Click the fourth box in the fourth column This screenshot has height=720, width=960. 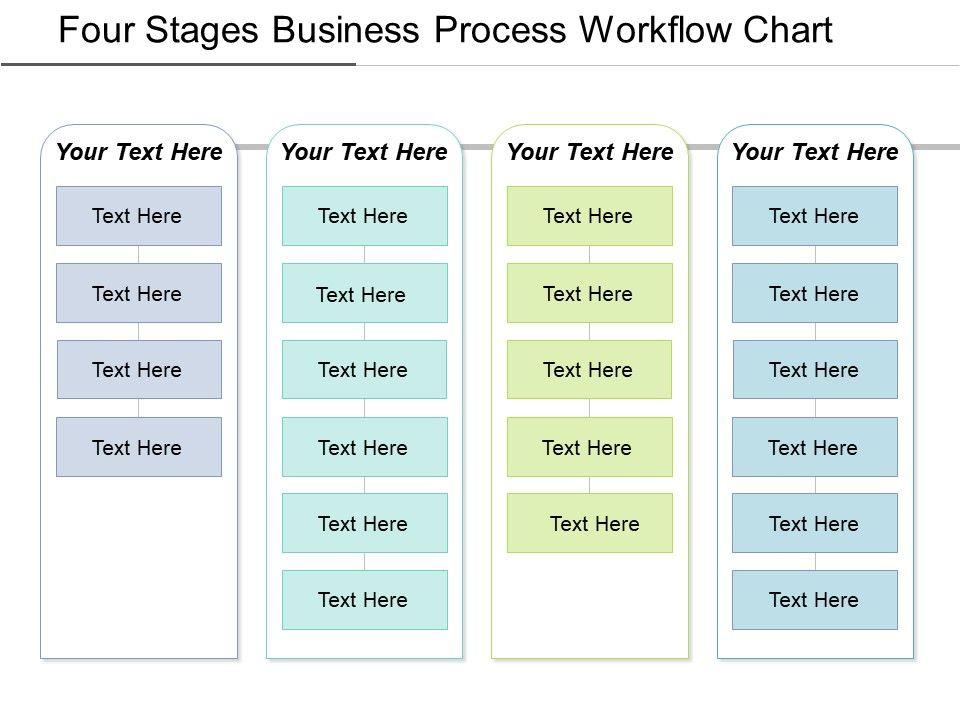pos(815,447)
